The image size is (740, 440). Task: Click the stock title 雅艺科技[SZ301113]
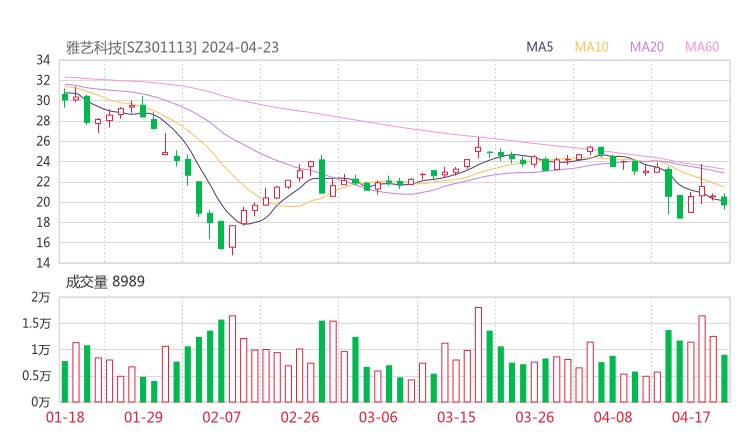pyautogui.click(x=130, y=47)
